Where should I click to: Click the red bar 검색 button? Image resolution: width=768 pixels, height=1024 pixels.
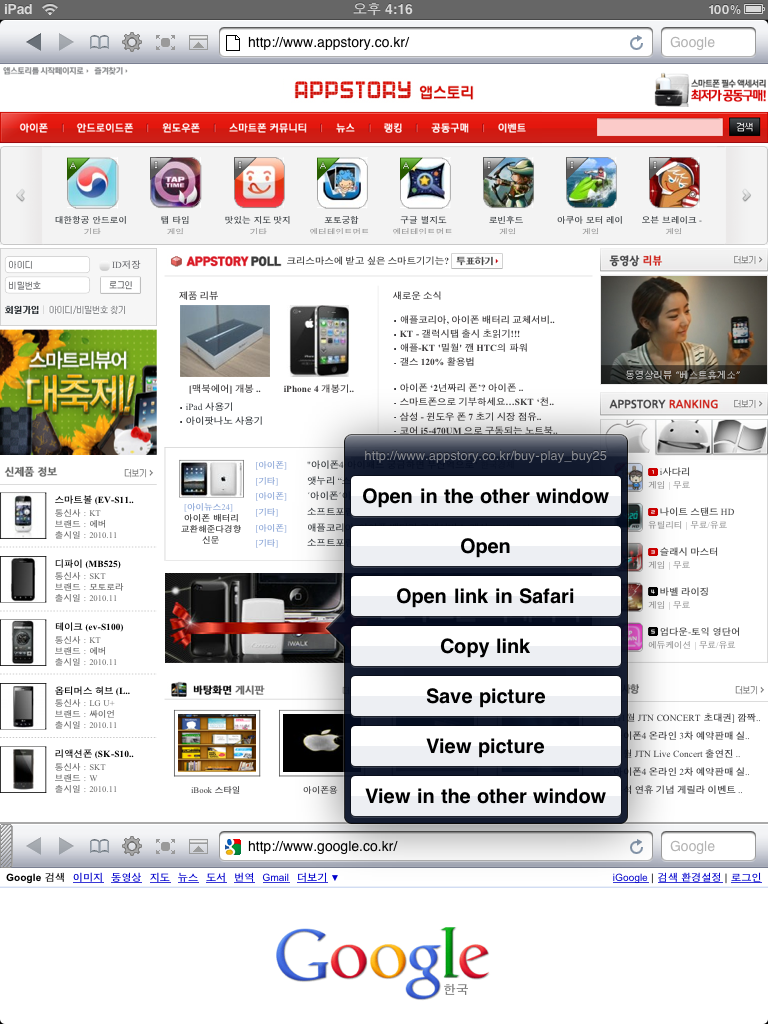pos(744,127)
